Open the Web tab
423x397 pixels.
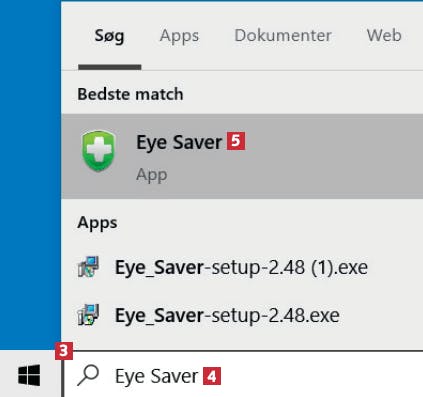(384, 36)
